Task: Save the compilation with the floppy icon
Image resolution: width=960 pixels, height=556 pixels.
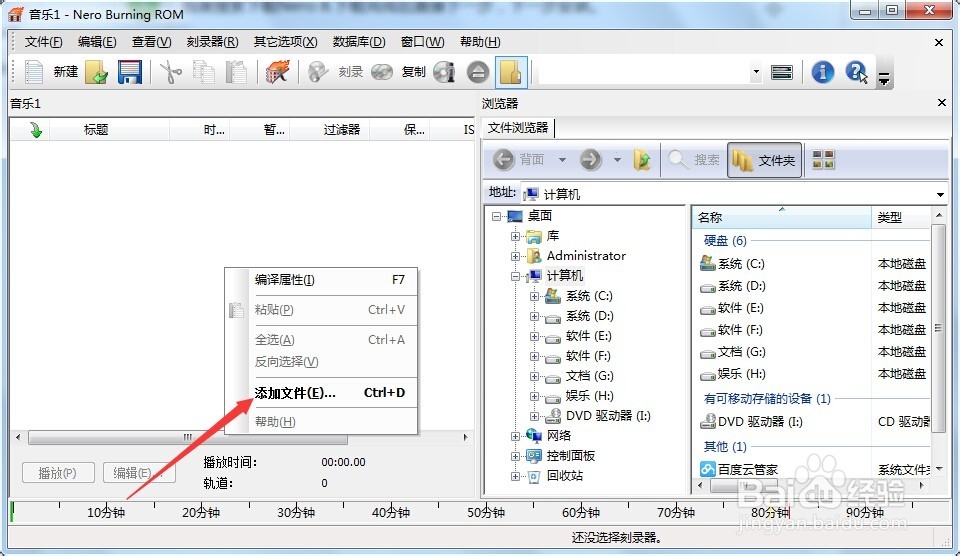Action: pos(130,72)
